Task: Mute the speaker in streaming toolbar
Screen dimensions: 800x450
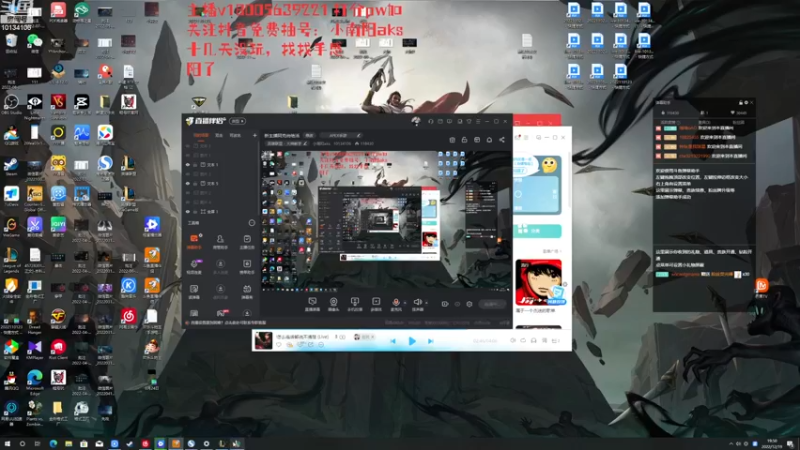Action: 417,304
